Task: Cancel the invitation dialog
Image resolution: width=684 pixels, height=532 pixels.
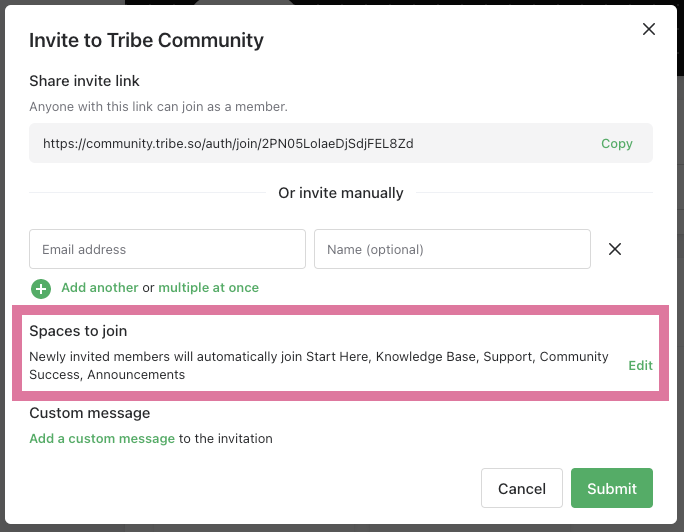Action: [x=521, y=488]
